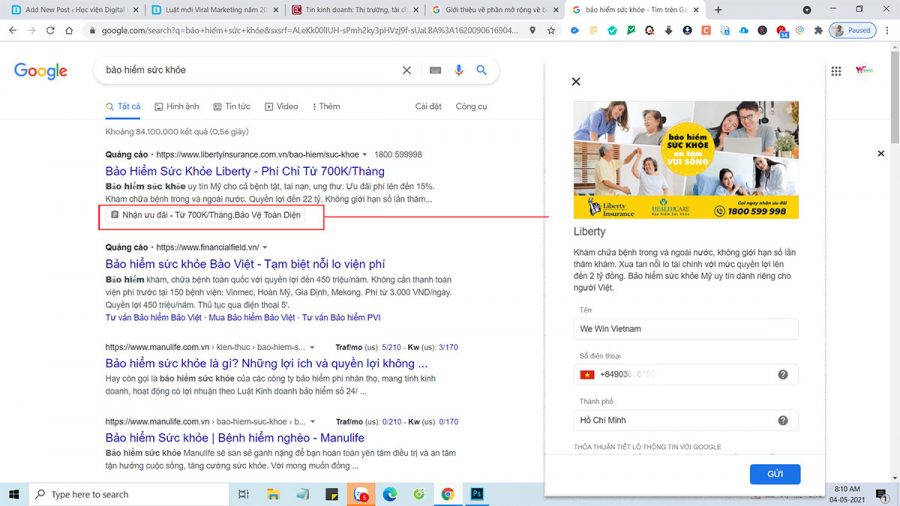
Task: Open Tư vấn Bảo hiểm PVI sitelink
Action: pos(341,317)
